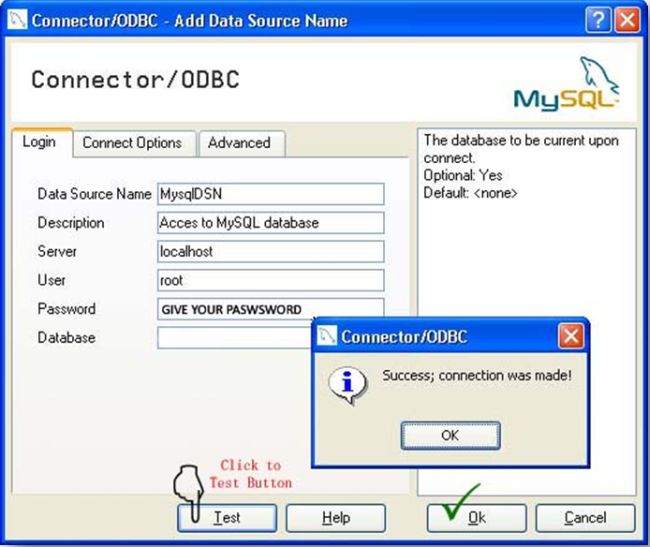
Task: Click the 'Password' field label
Action: 66,309
